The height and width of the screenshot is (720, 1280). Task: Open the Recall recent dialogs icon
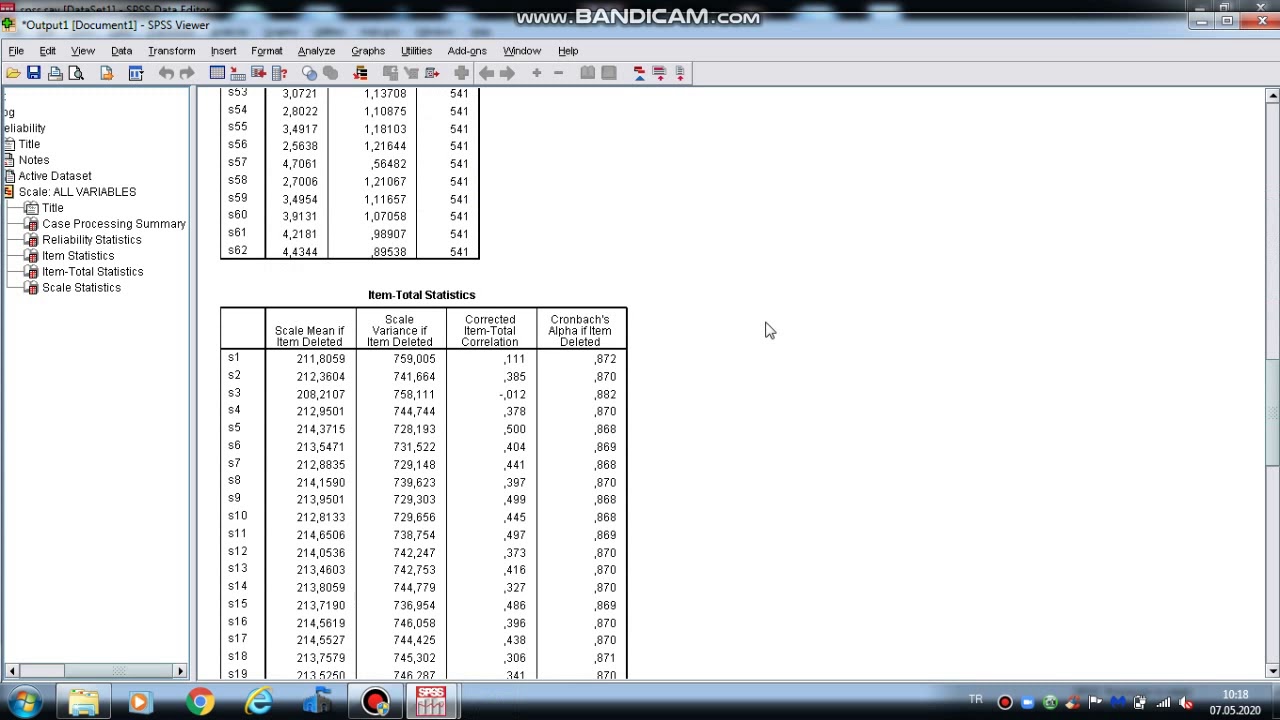[x=136, y=73]
